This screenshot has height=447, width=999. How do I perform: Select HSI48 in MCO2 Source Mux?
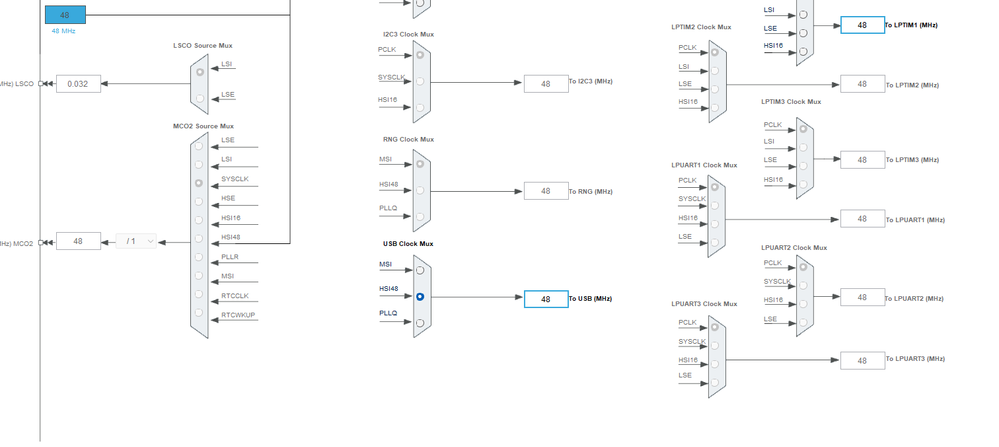(x=199, y=238)
